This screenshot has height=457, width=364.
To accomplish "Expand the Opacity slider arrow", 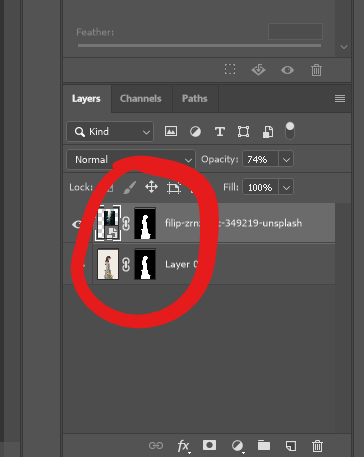I will (286, 159).
